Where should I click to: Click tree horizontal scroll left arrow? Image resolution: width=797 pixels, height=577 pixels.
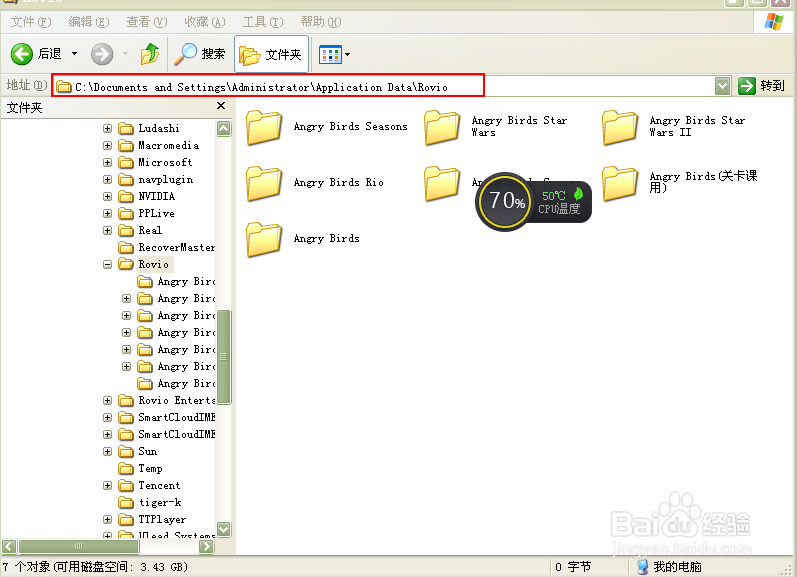click(x=9, y=546)
